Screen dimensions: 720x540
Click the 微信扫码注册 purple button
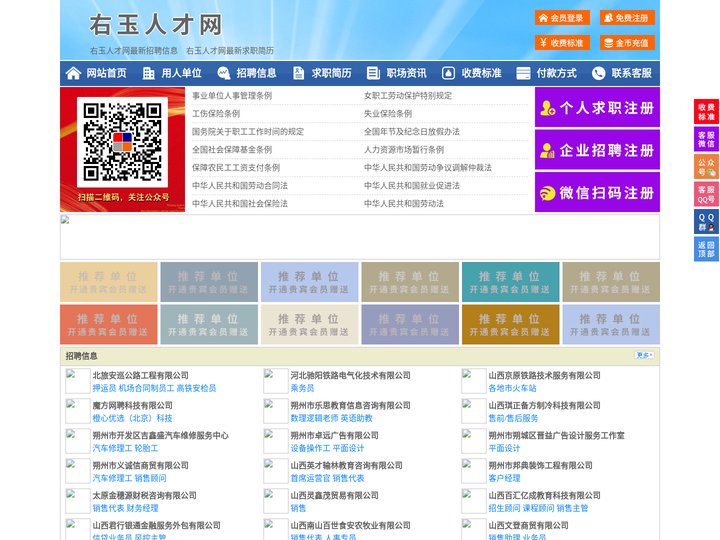pos(597,192)
